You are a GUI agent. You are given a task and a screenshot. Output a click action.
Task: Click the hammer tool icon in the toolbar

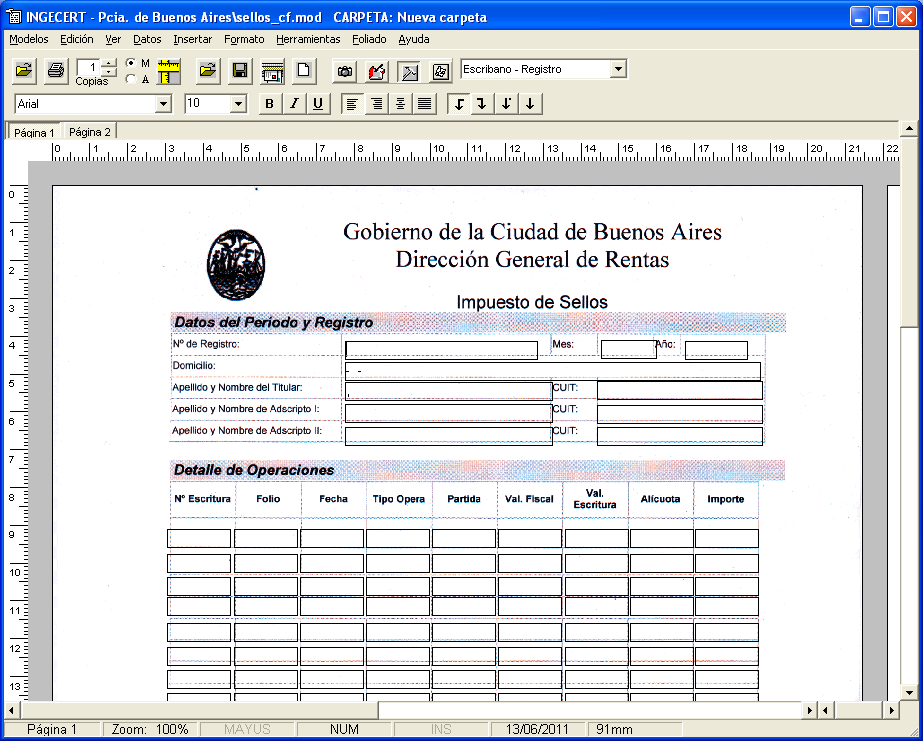click(409, 71)
